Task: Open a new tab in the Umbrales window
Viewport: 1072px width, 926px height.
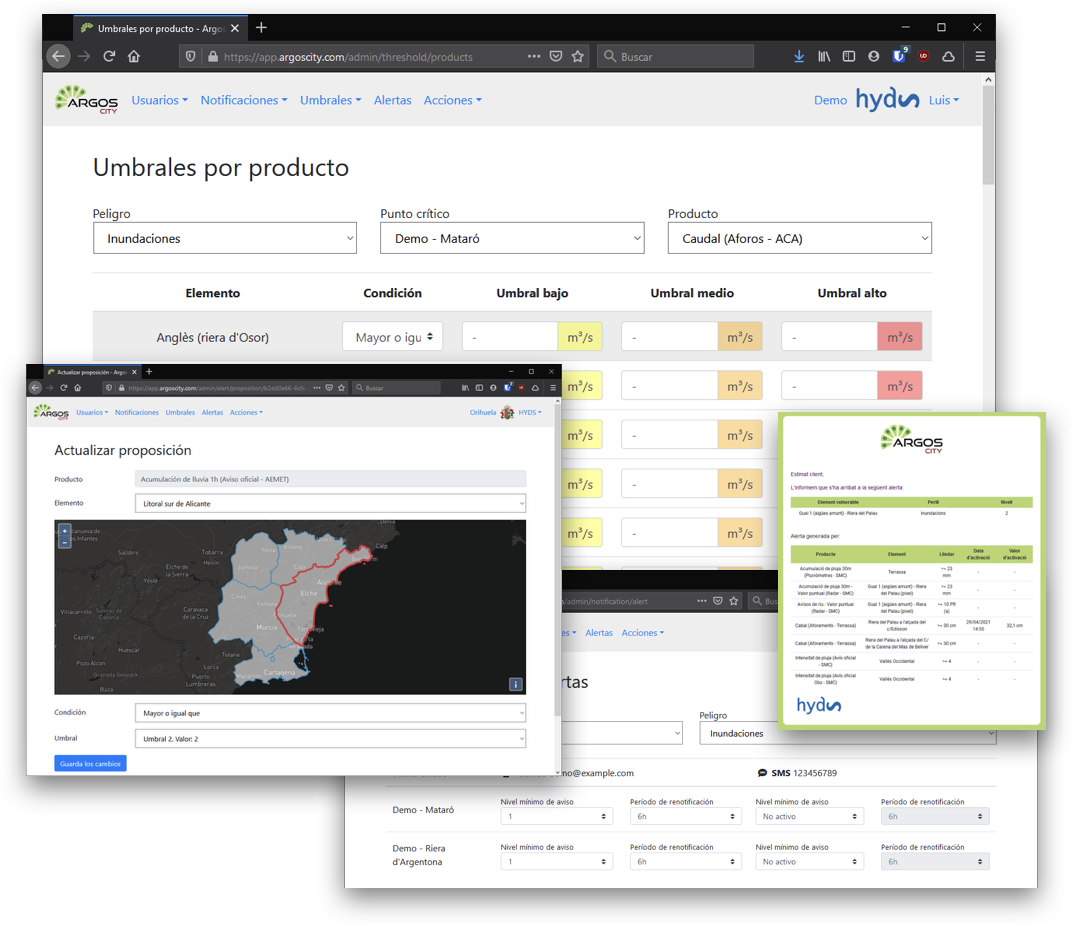Action: [261, 27]
